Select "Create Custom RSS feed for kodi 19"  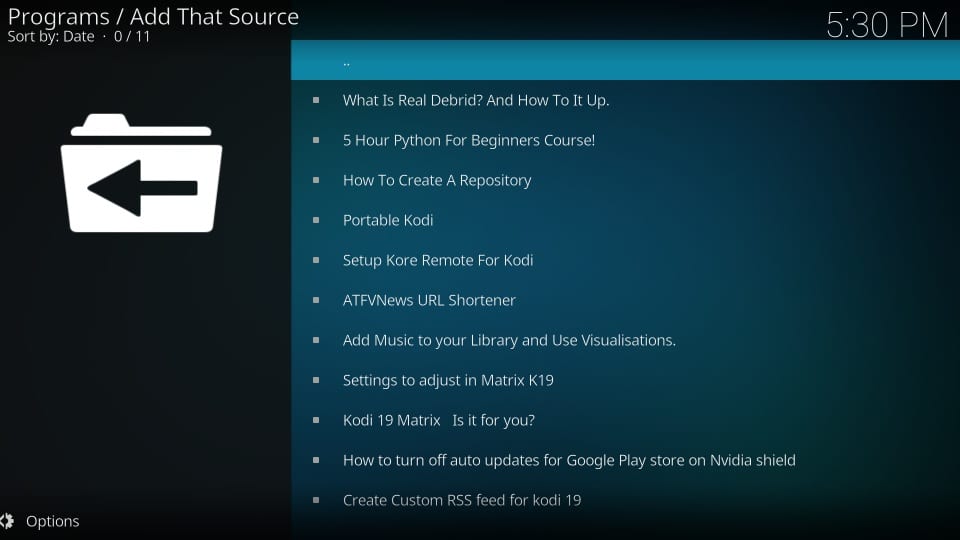coord(625,500)
